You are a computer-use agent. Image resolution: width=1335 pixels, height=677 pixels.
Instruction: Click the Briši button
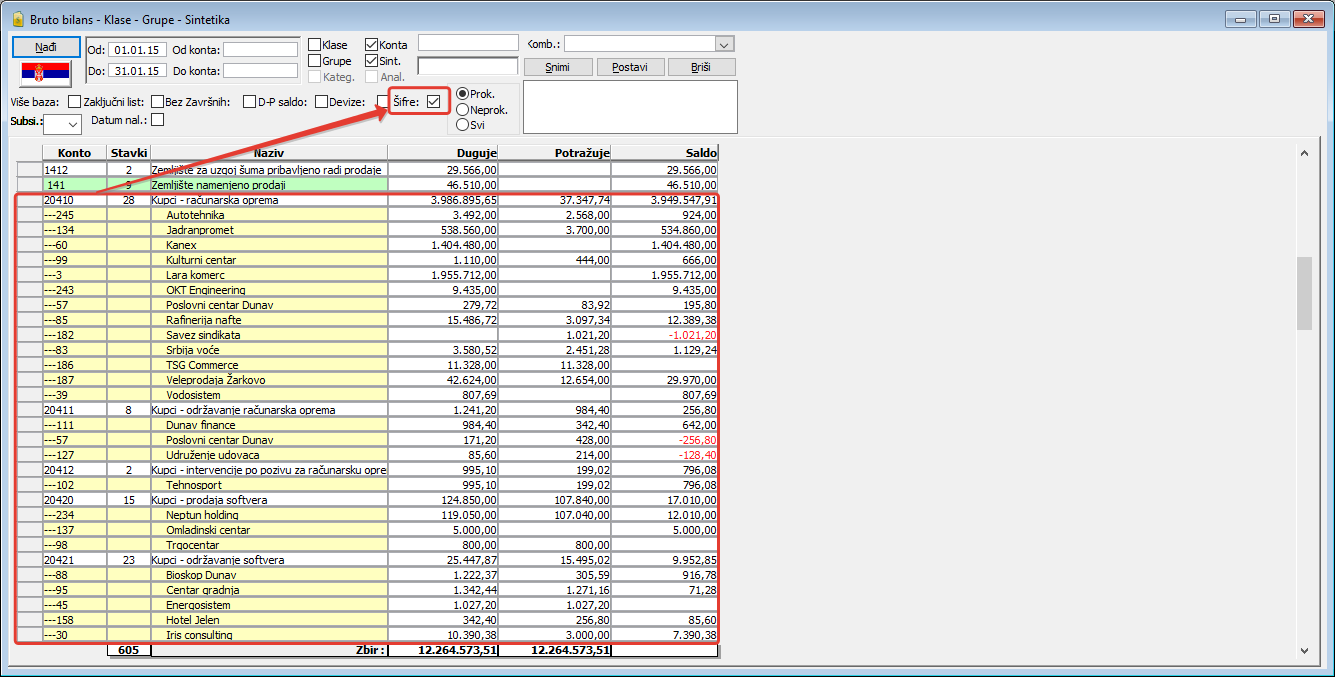coord(701,67)
